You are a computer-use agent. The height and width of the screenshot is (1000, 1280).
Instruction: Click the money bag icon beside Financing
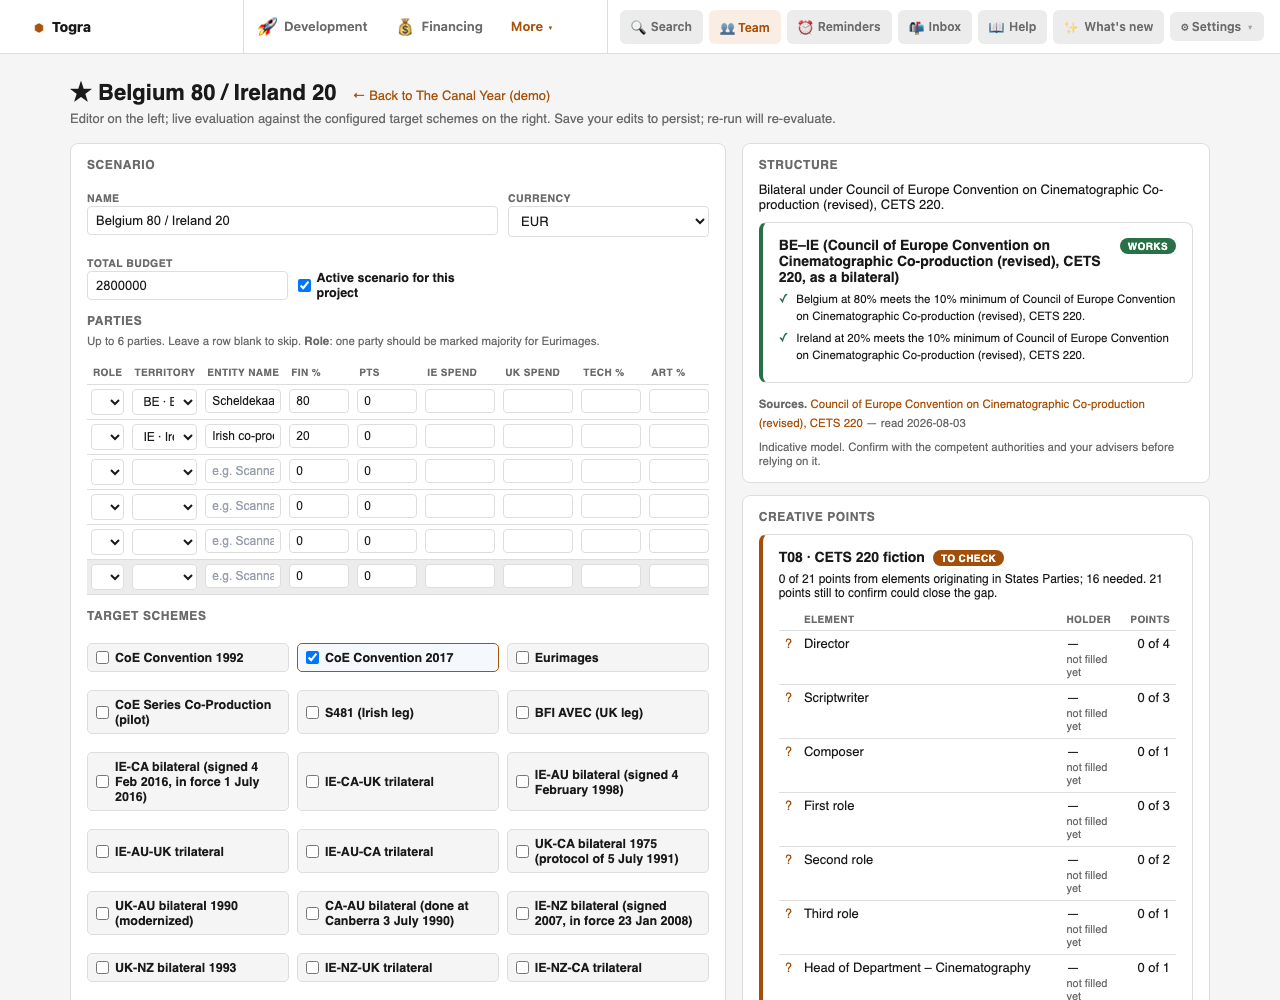pos(405,27)
